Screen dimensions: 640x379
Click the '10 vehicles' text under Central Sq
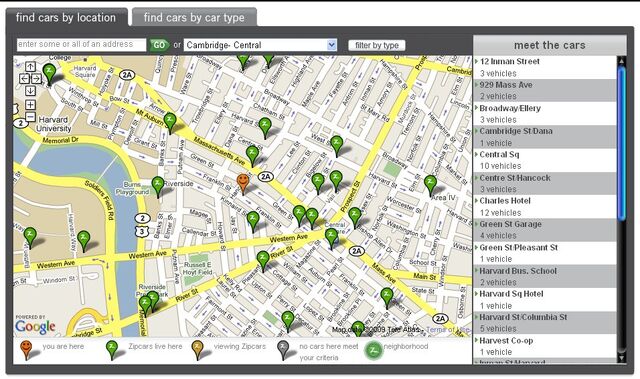coord(500,166)
